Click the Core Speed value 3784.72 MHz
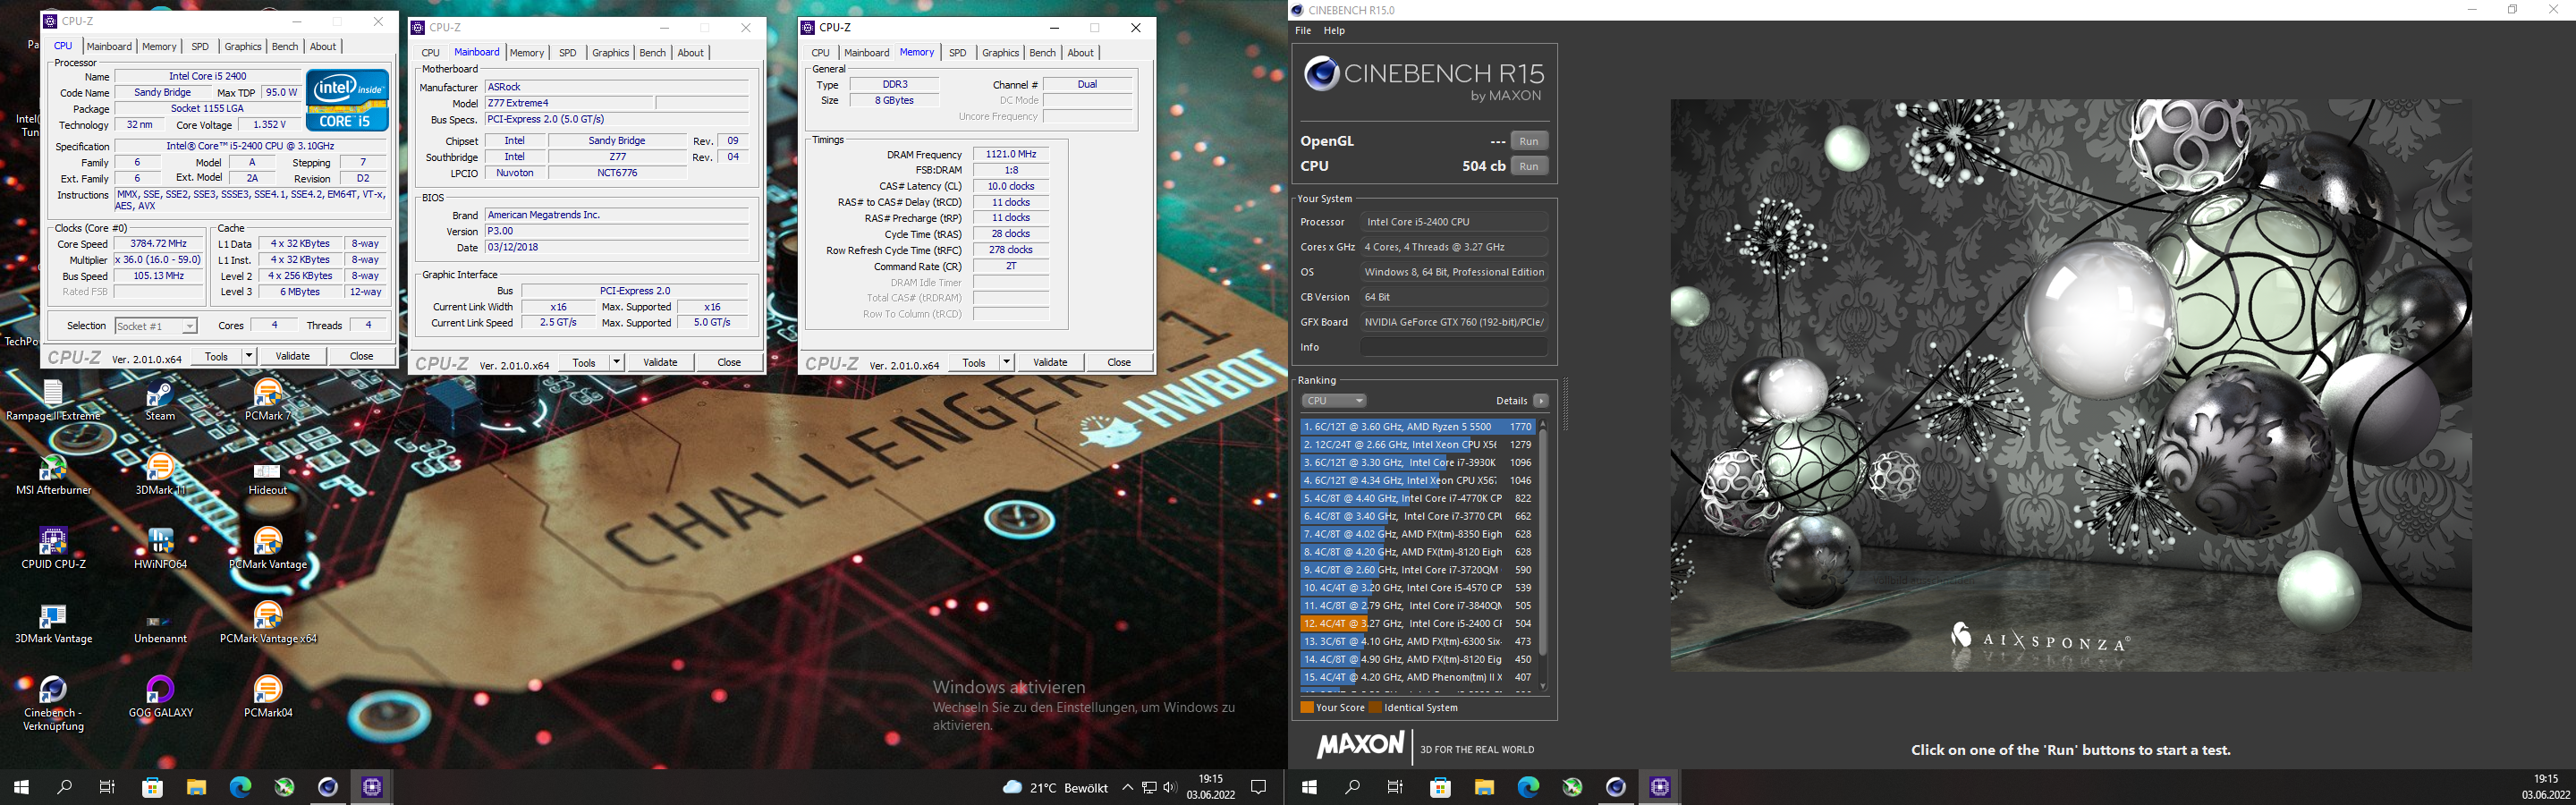 tap(158, 244)
